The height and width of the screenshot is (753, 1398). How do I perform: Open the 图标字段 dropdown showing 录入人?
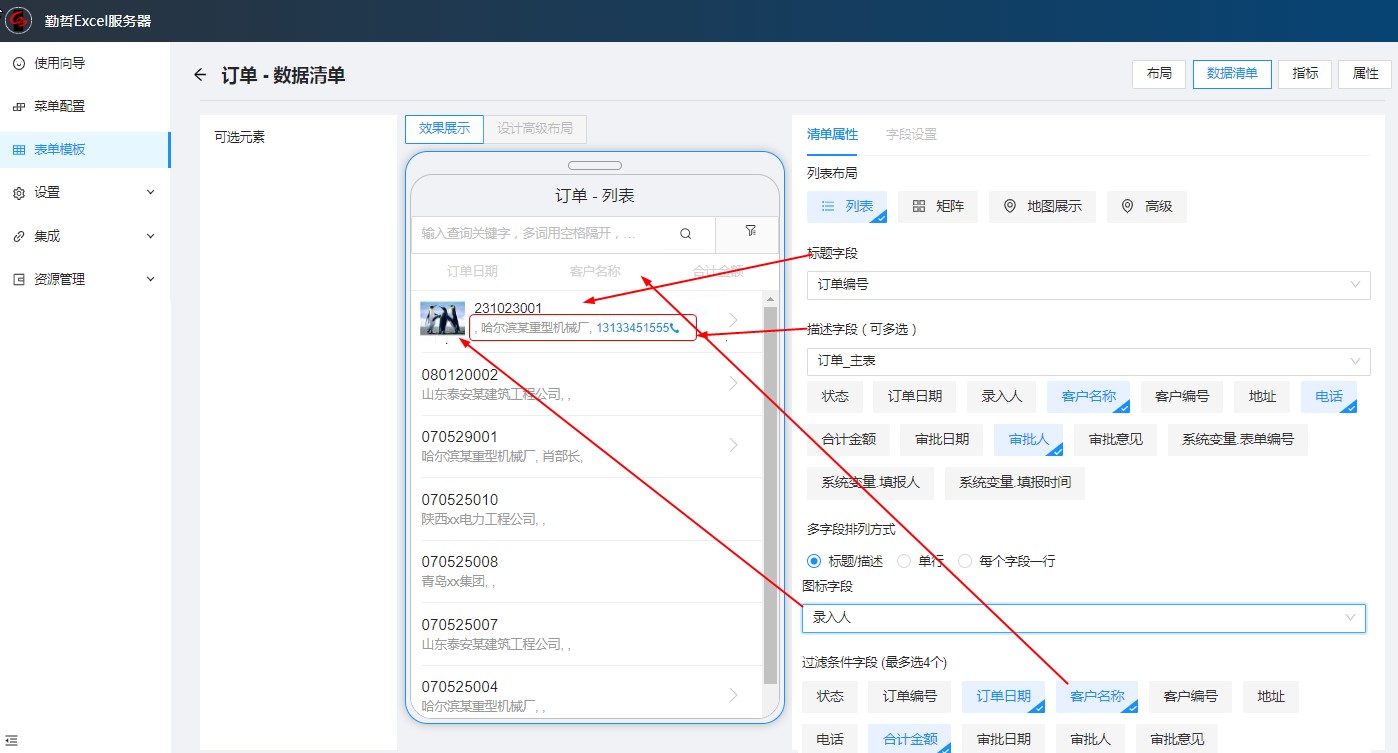click(x=1083, y=618)
